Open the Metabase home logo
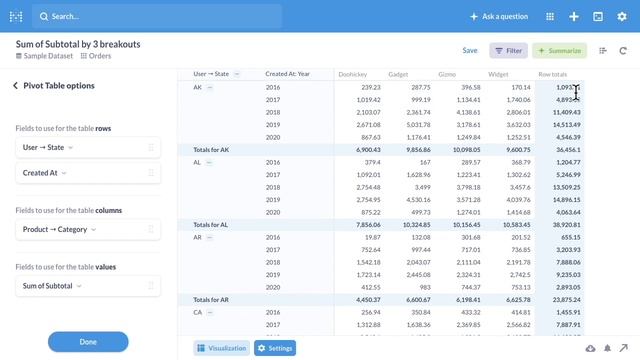The image size is (640, 360). click(16, 16)
